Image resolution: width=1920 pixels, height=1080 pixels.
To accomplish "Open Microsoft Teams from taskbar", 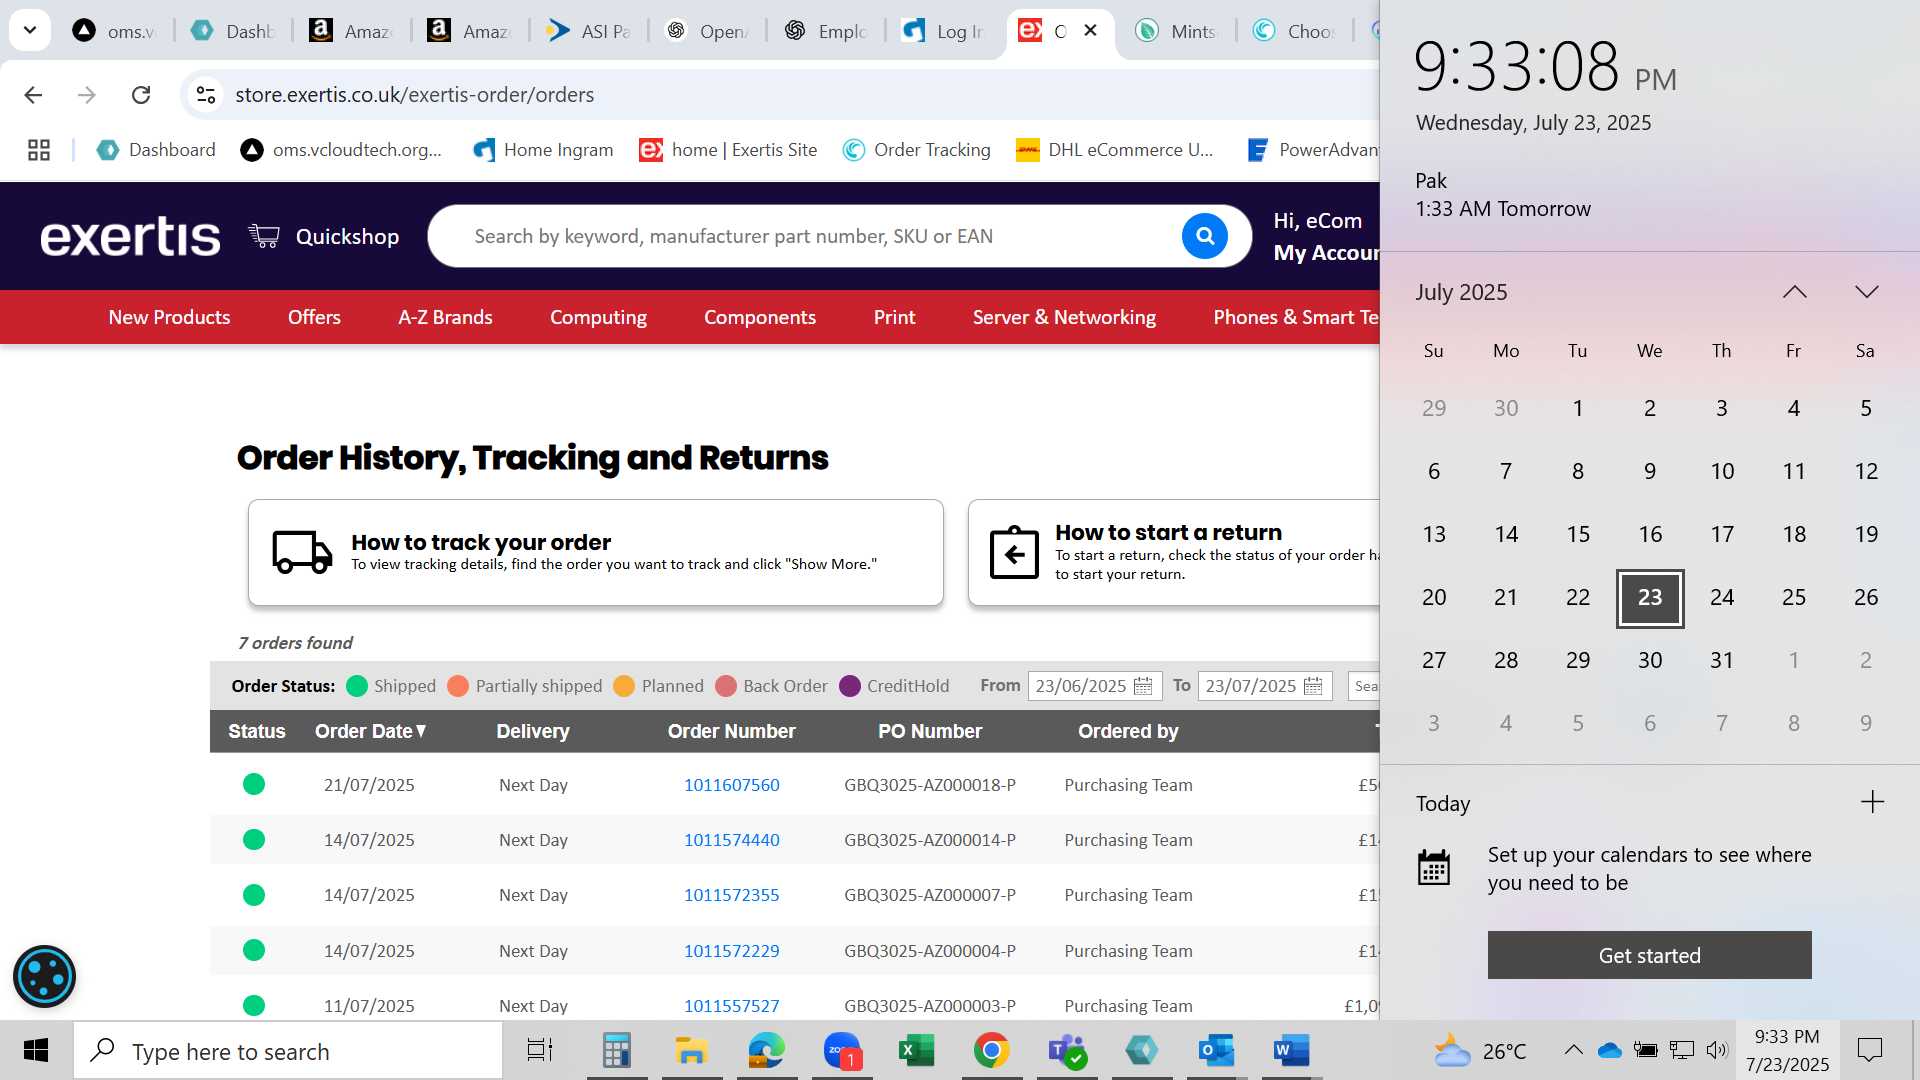I will (x=1067, y=1051).
